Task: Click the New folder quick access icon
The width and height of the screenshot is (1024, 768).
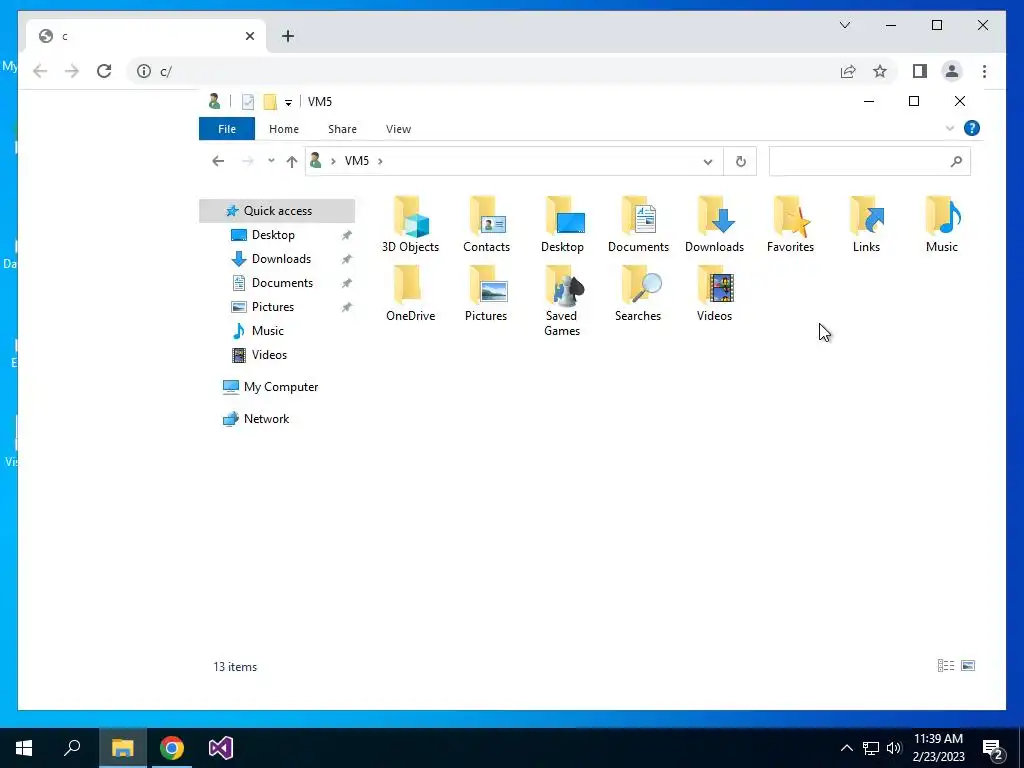Action: click(x=270, y=102)
